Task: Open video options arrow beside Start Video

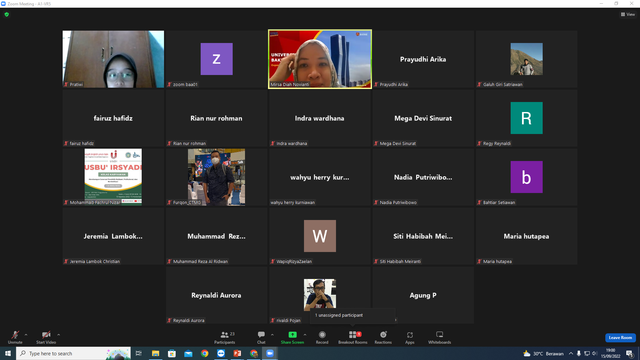Action: pyautogui.click(x=59, y=335)
